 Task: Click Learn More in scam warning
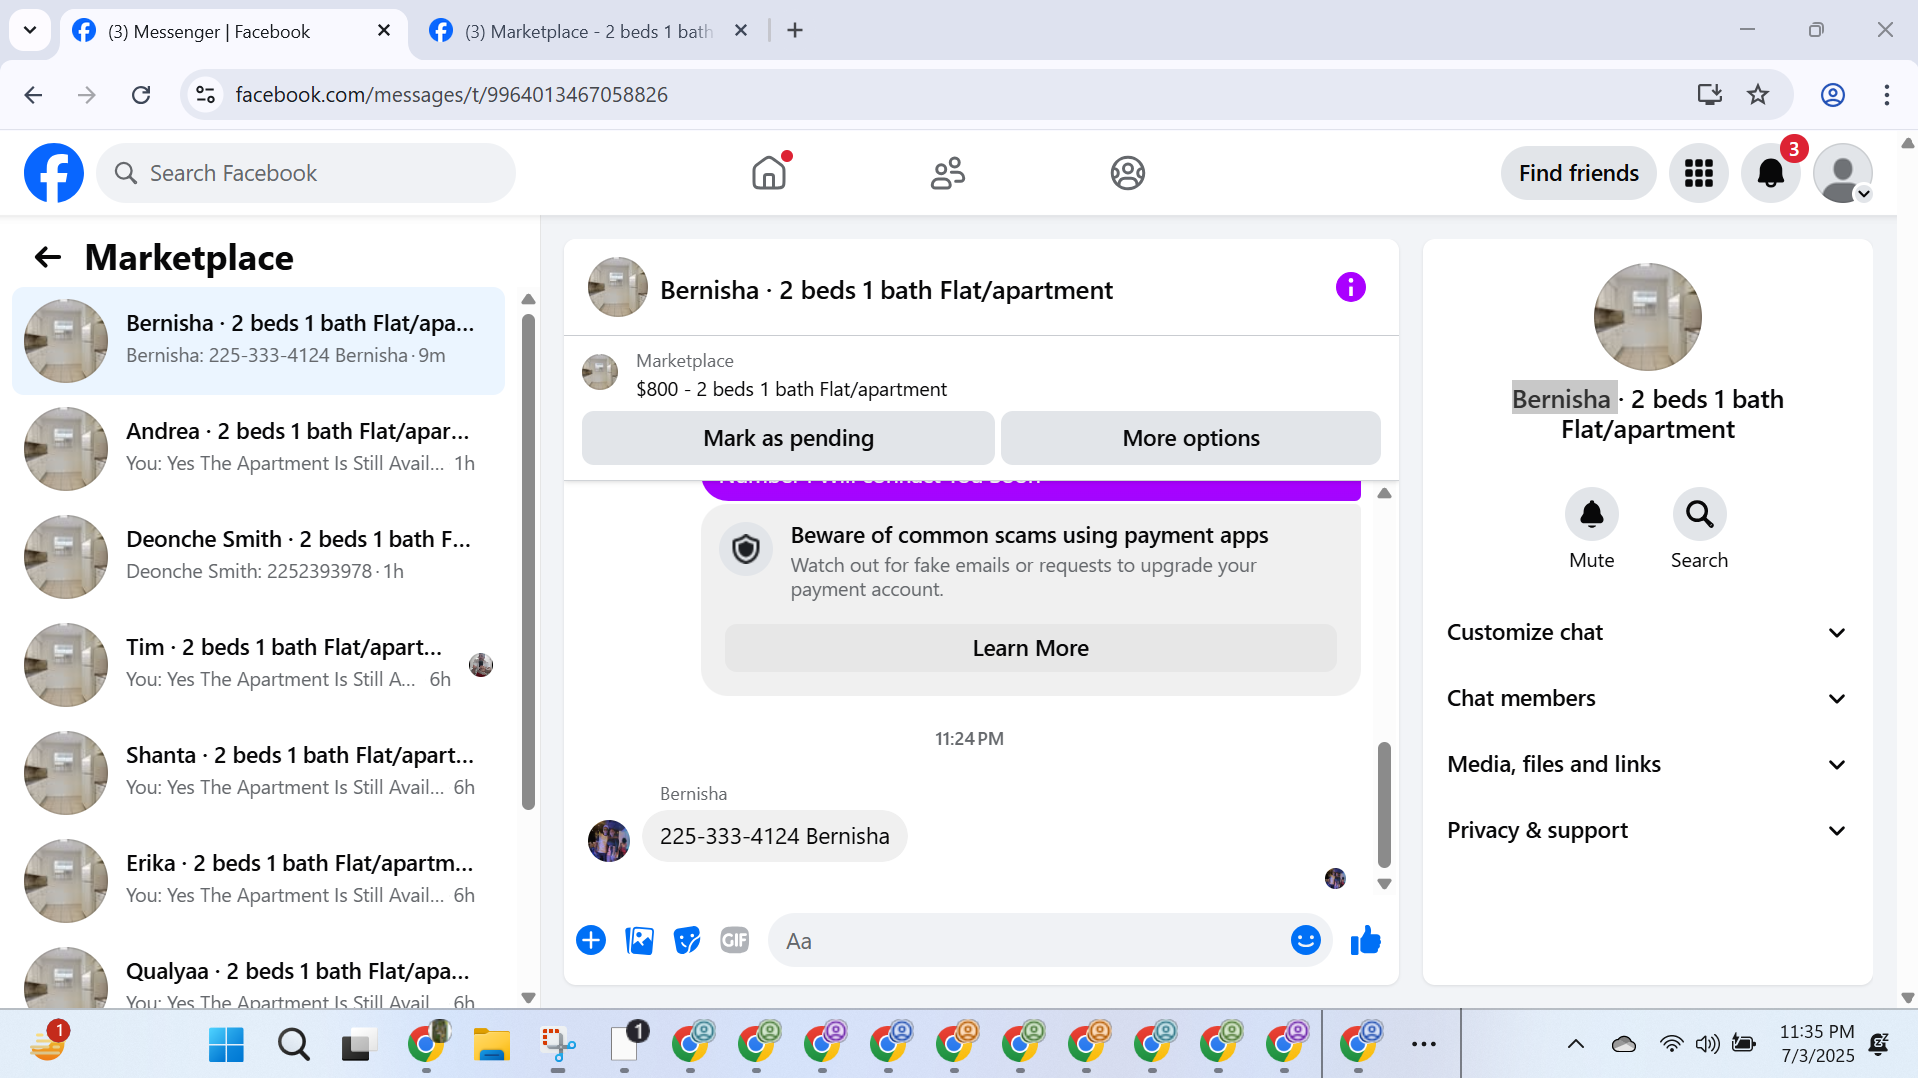(1030, 648)
